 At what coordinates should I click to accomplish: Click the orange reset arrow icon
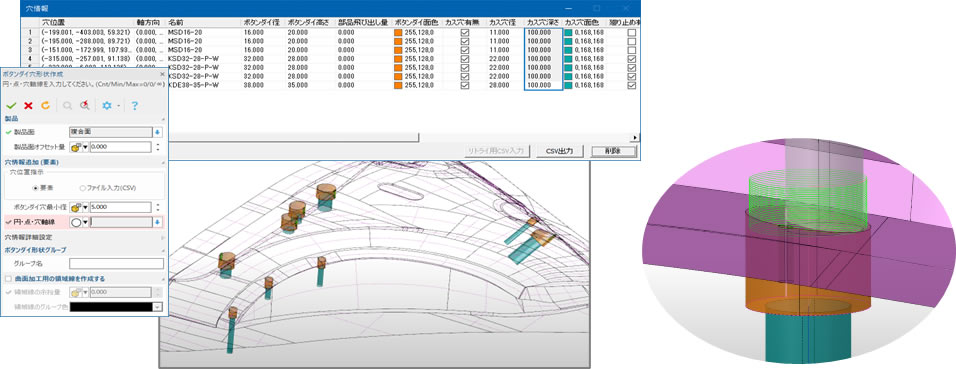45,106
